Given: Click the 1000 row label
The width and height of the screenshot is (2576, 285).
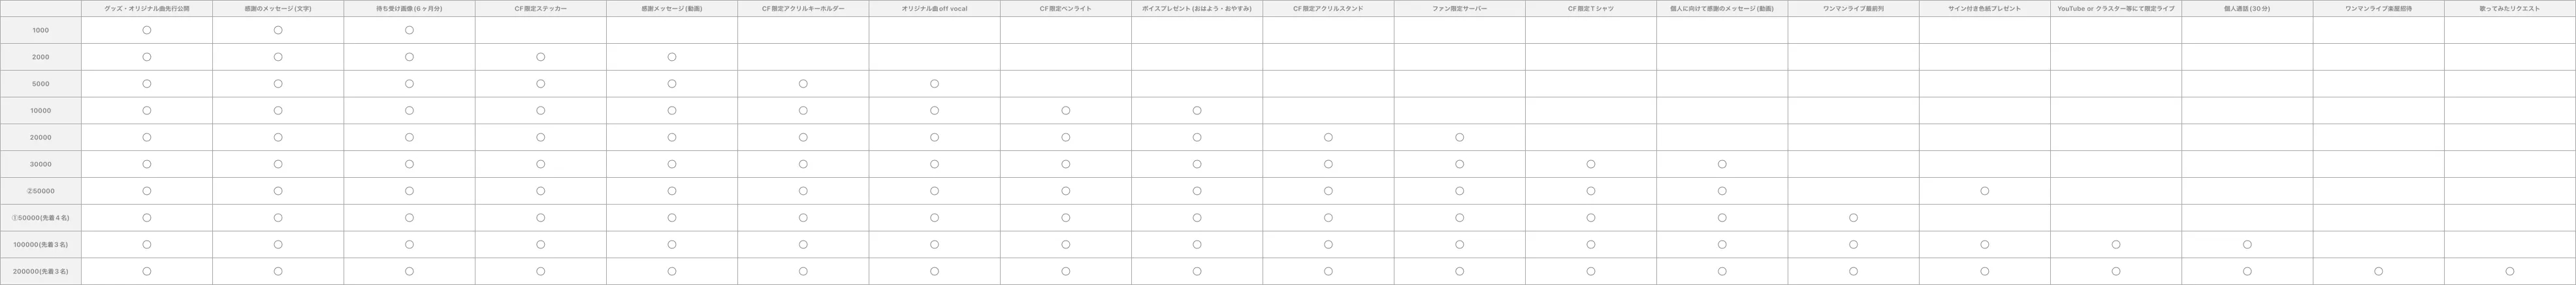Looking at the screenshot, I should tap(41, 30).
